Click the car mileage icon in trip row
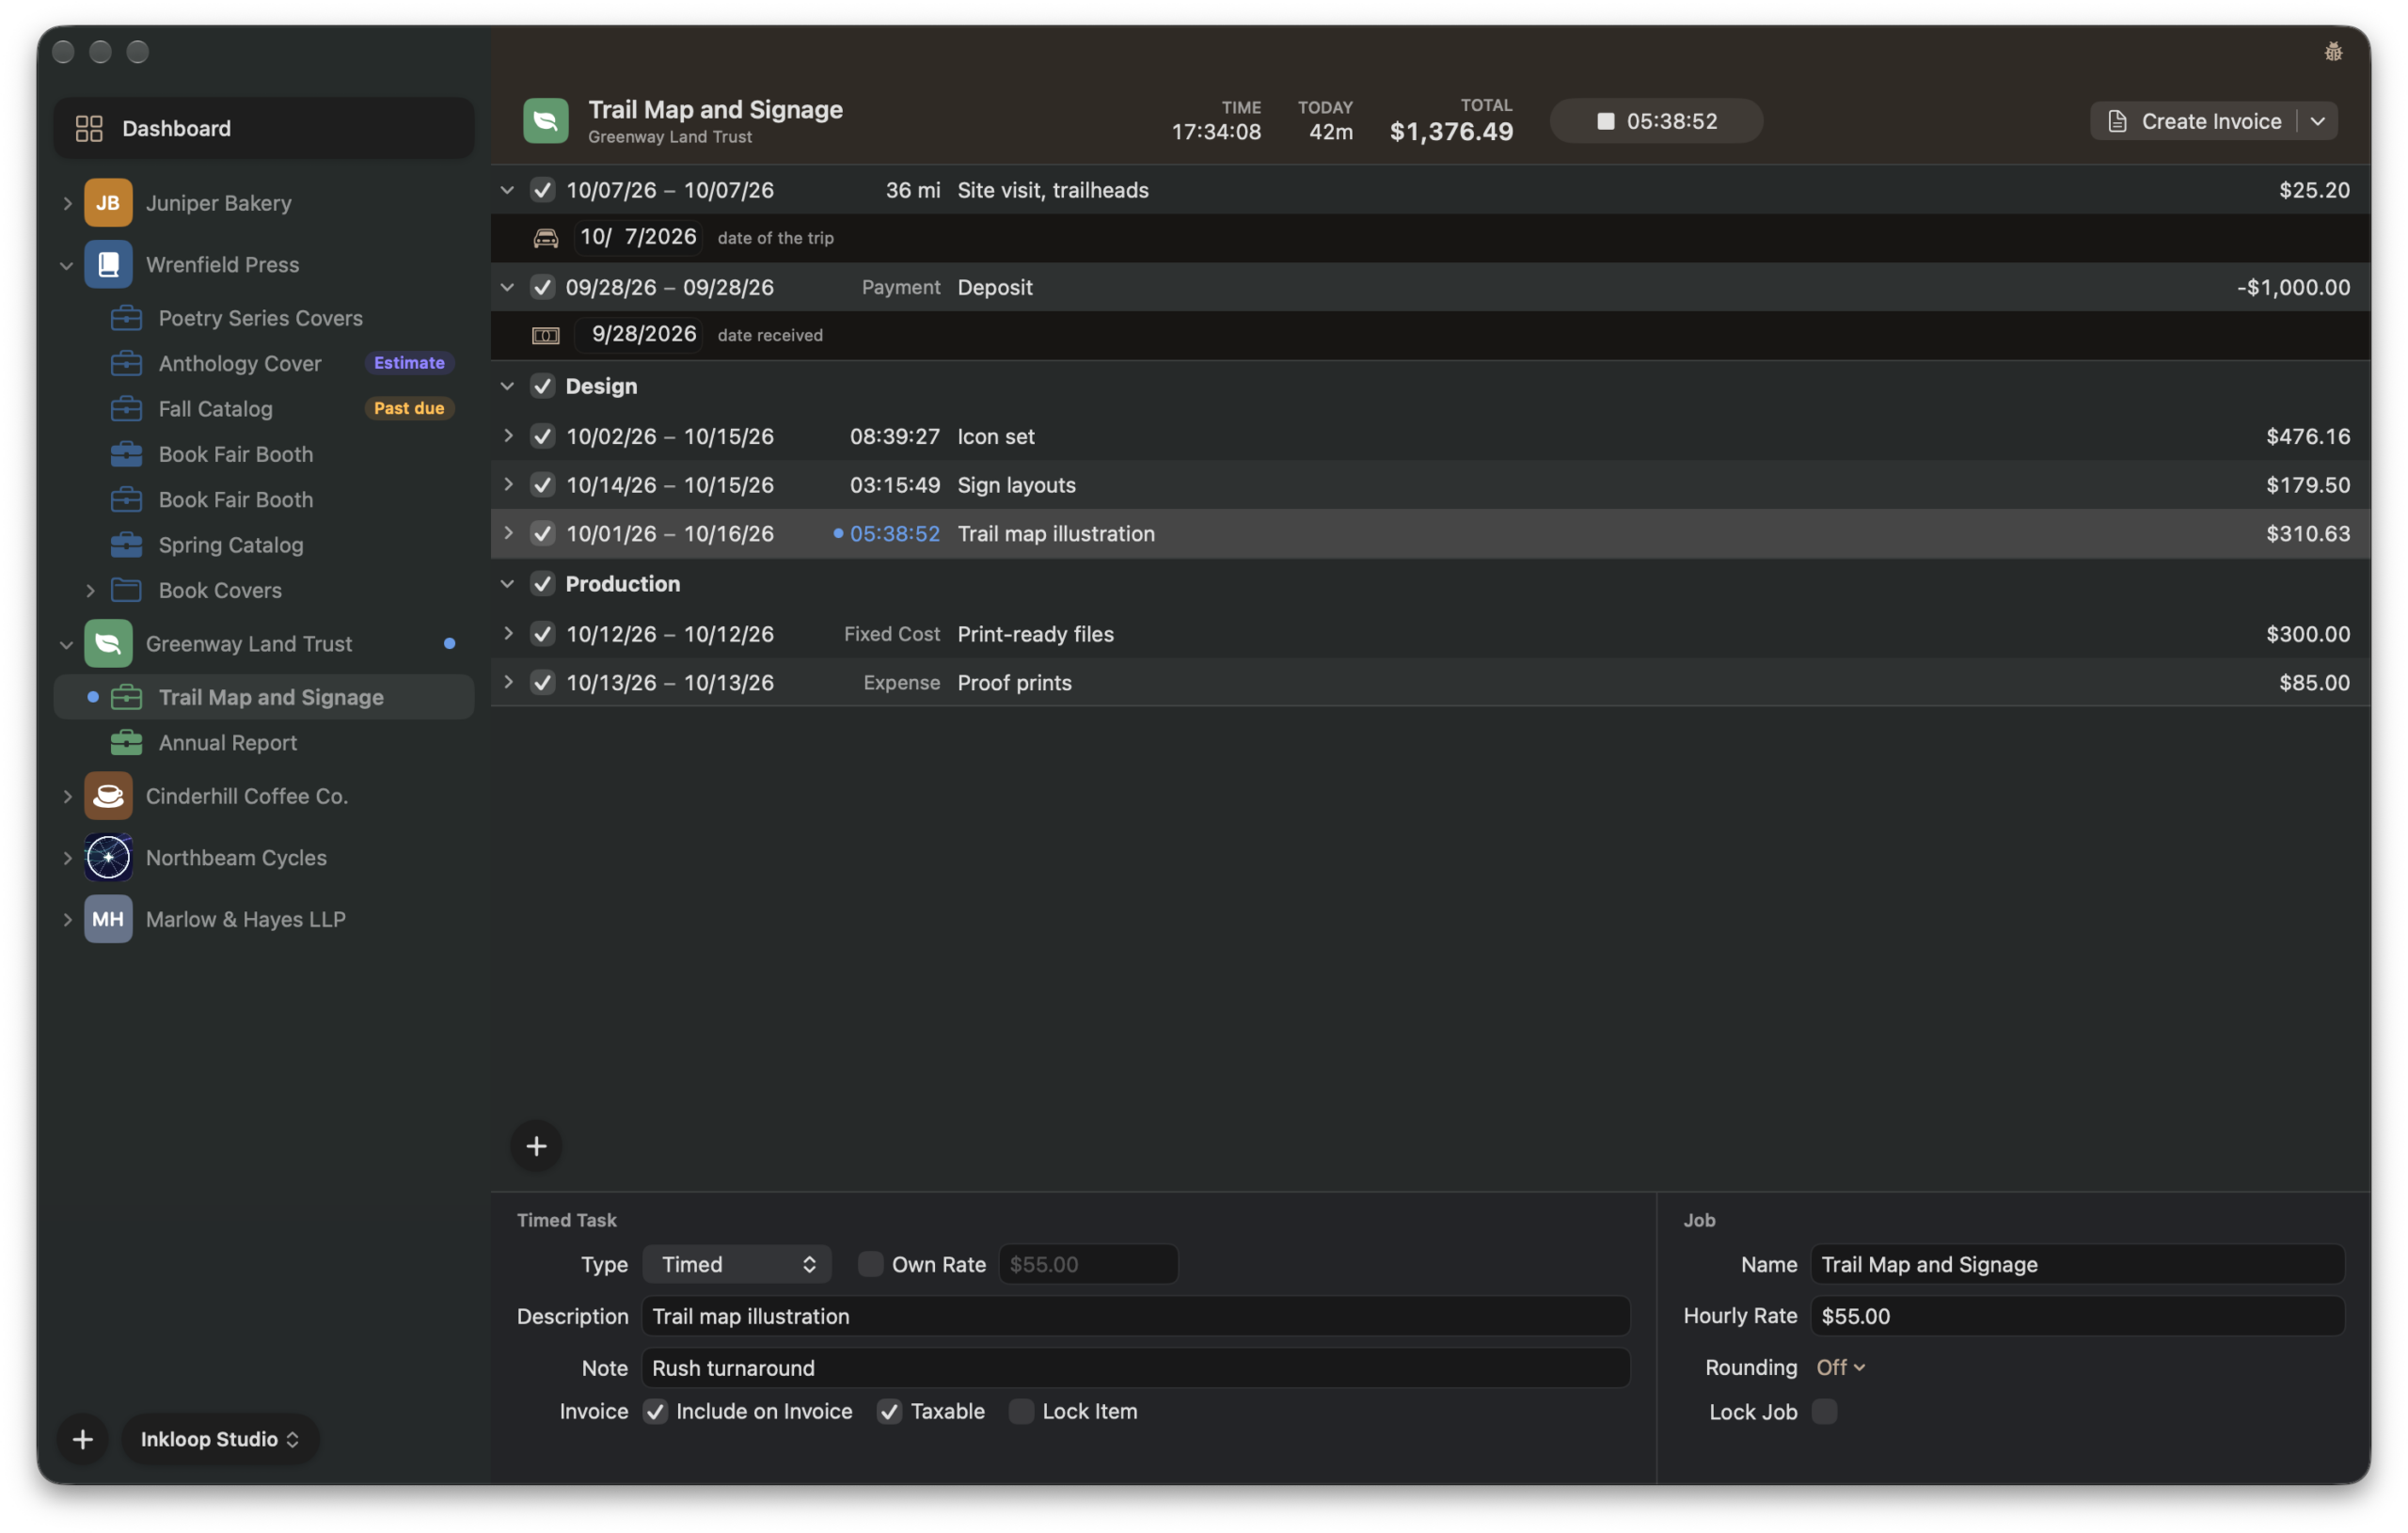2408x1533 pixels. click(545, 238)
